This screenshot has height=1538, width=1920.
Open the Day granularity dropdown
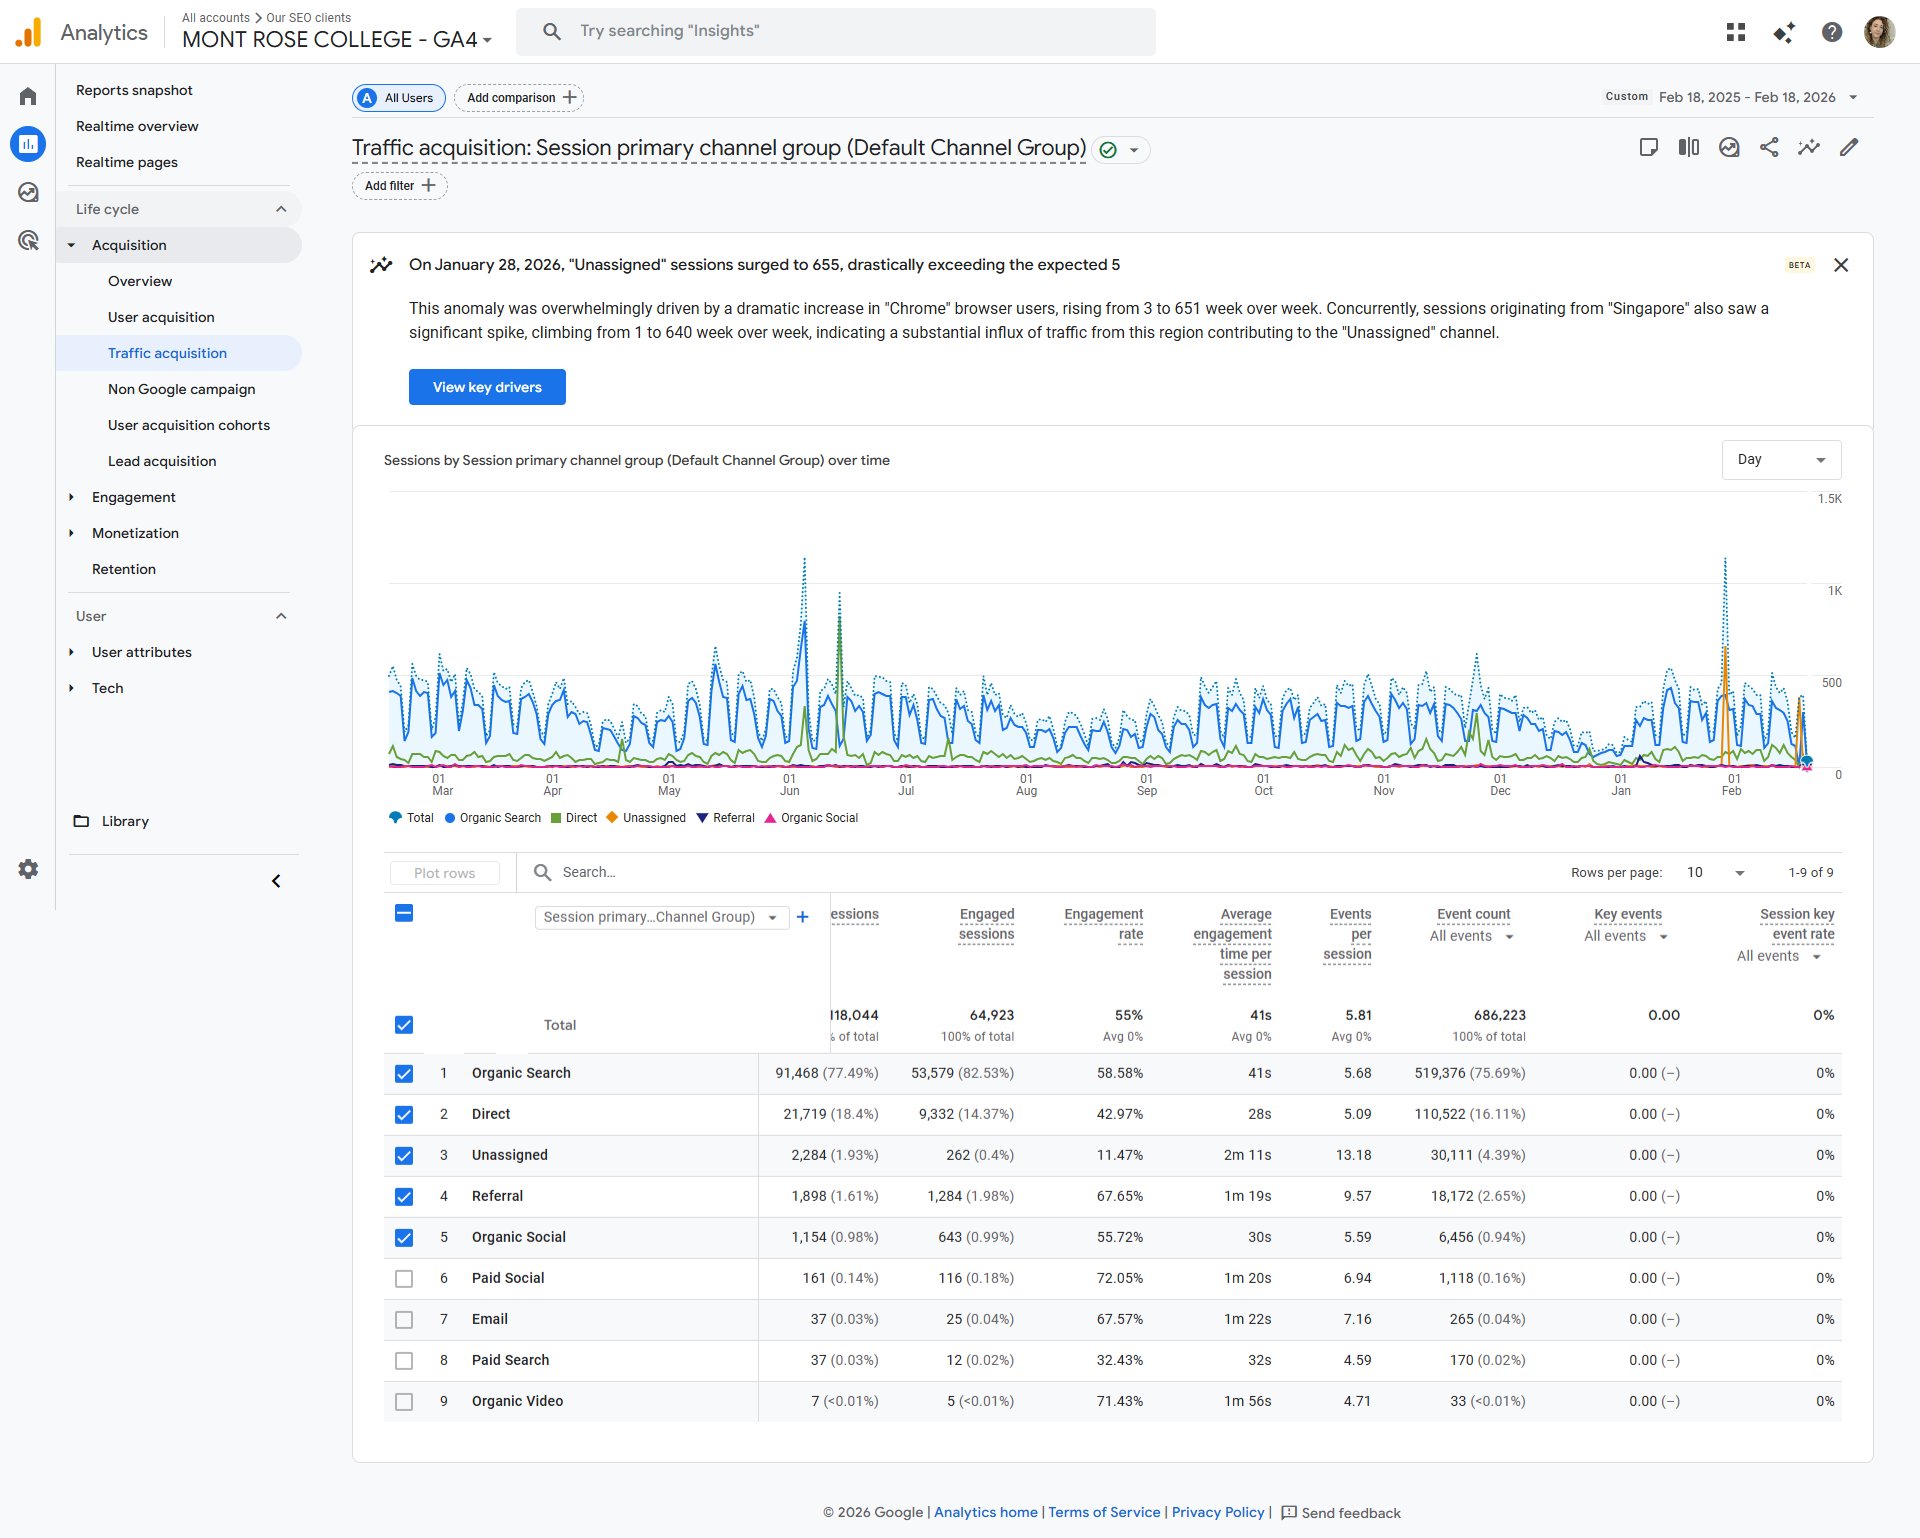pos(1781,459)
